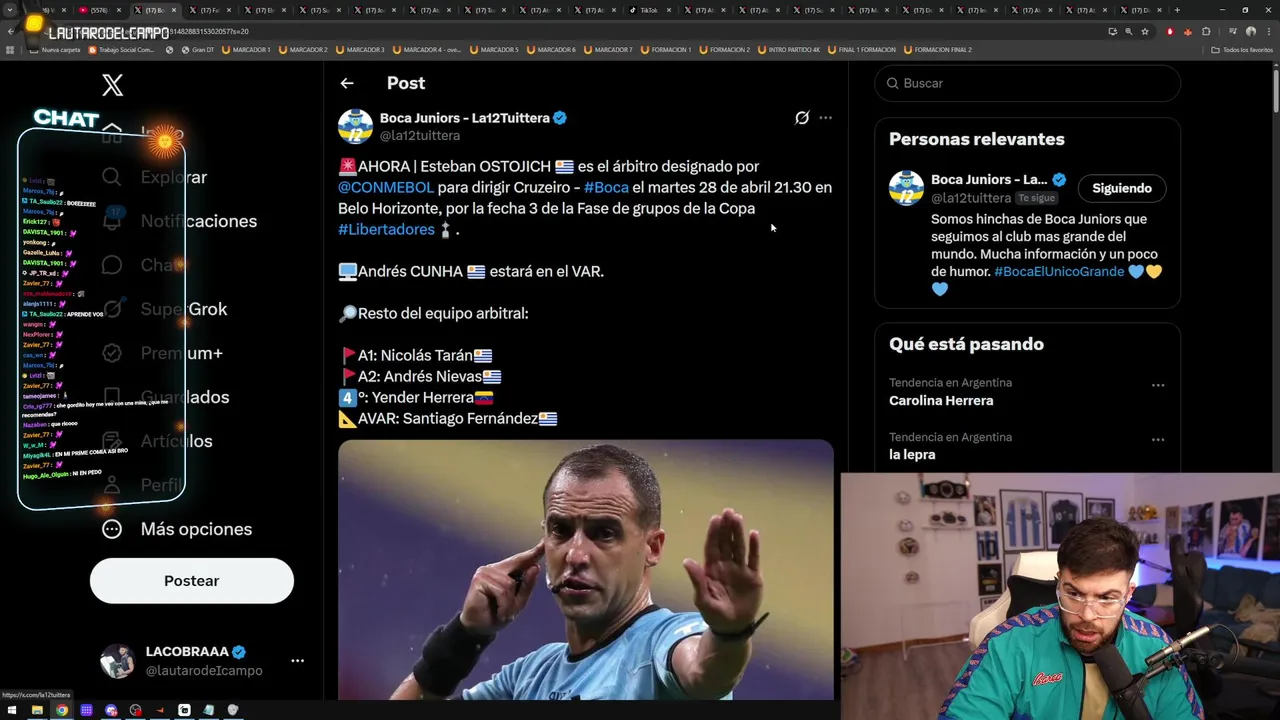This screenshot has height=720, width=1280.
Task: Click Boca Juniors - La... name in Personas relevantes
Action: coord(989,180)
